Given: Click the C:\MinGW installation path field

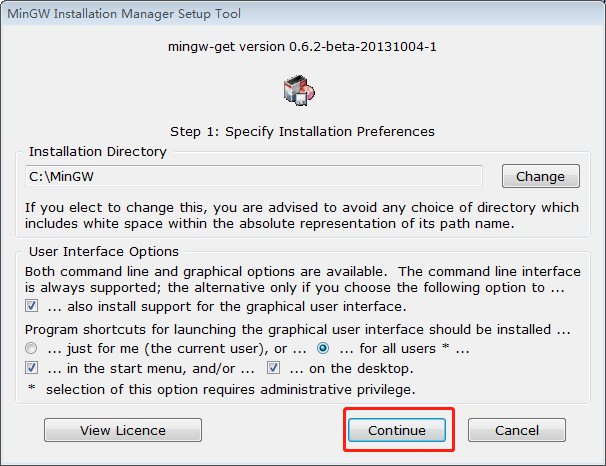Looking at the screenshot, I should tap(254, 177).
